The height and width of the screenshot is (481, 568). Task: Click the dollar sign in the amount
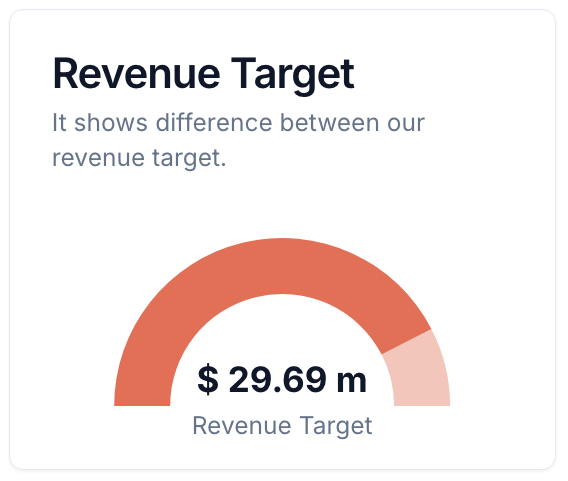point(208,379)
